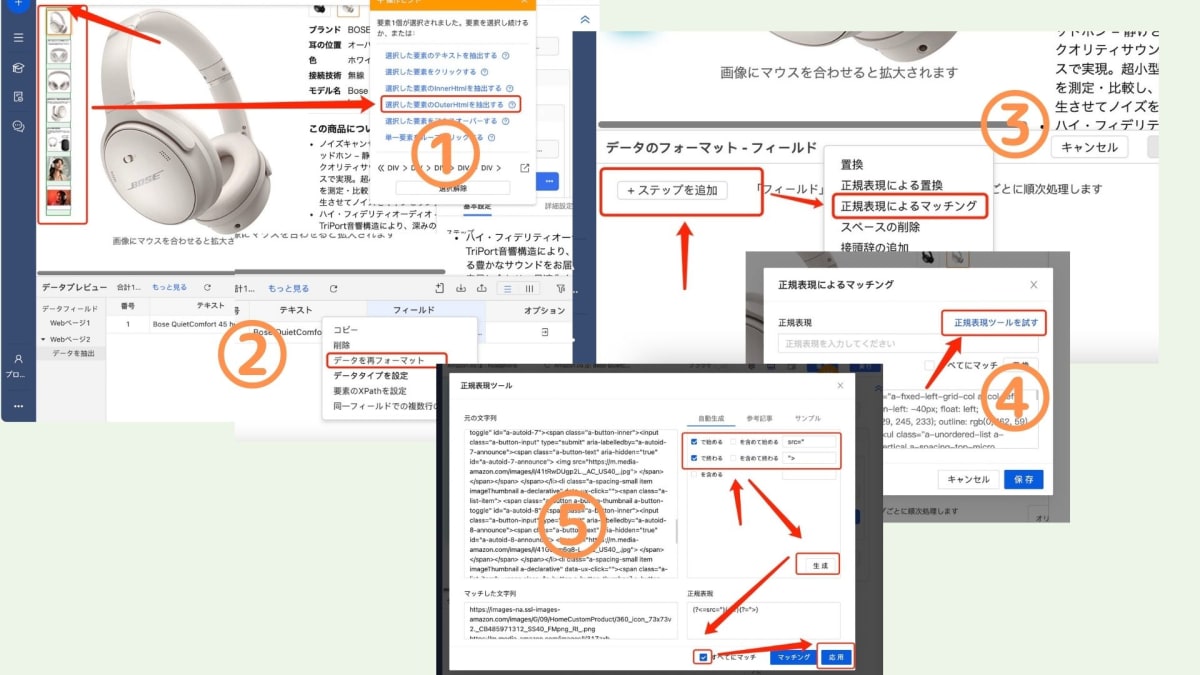Click 保存 in the マッチング dialog

click(x=1023, y=479)
